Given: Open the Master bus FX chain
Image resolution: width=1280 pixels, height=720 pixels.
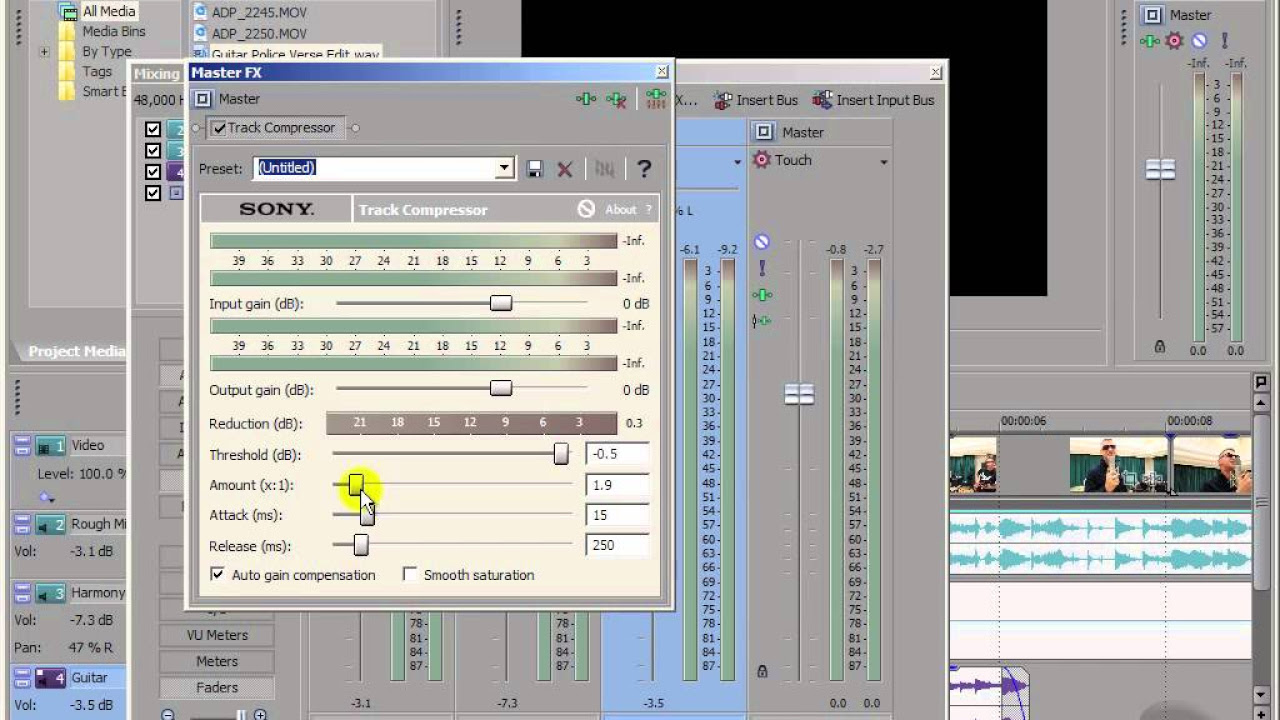Looking at the screenshot, I should point(762,295).
